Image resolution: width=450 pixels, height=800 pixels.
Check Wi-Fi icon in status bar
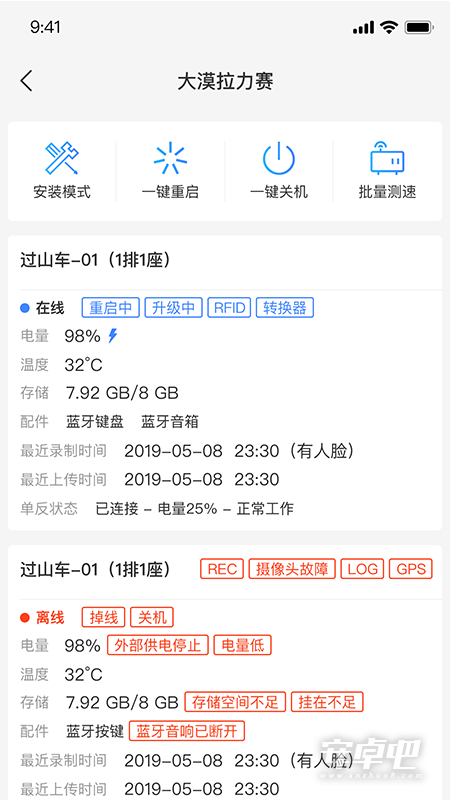[x=389, y=28]
